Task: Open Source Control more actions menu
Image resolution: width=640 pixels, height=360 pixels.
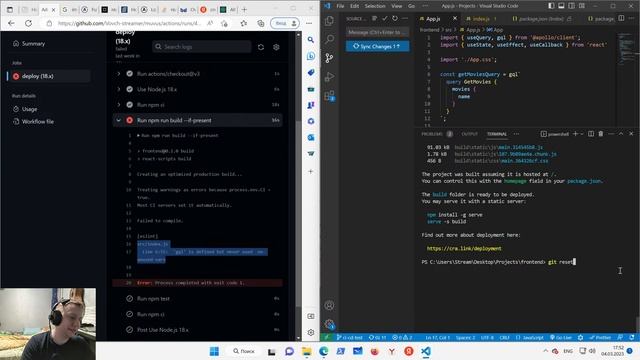Action: (x=405, y=18)
